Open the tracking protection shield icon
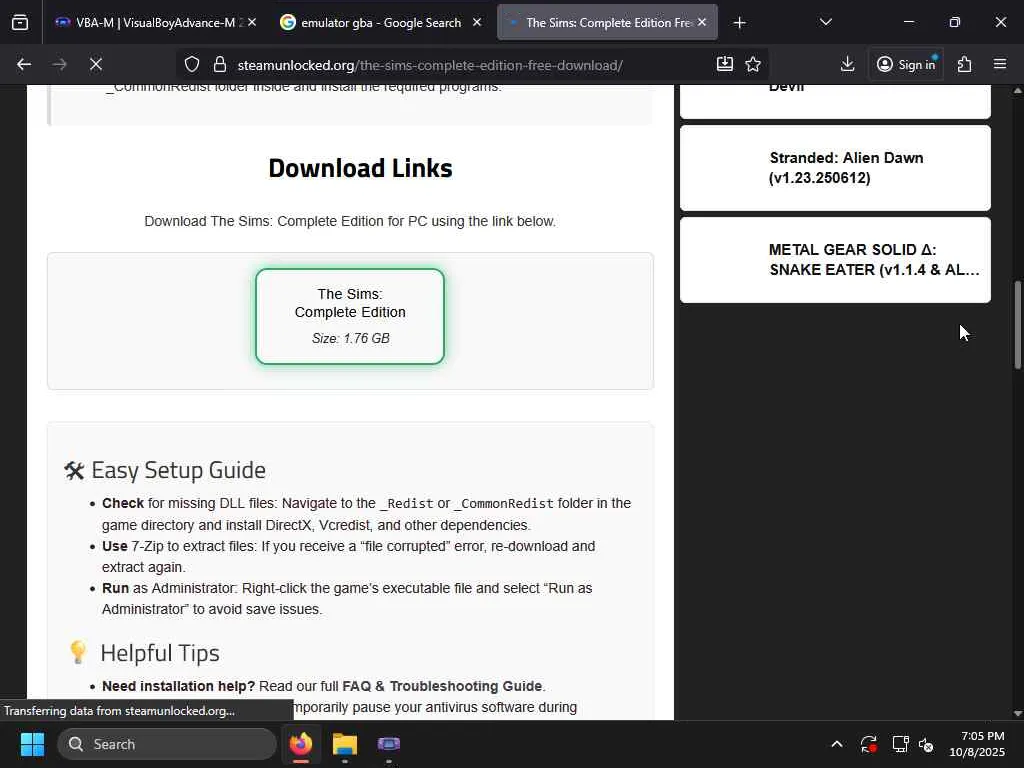 pos(191,64)
